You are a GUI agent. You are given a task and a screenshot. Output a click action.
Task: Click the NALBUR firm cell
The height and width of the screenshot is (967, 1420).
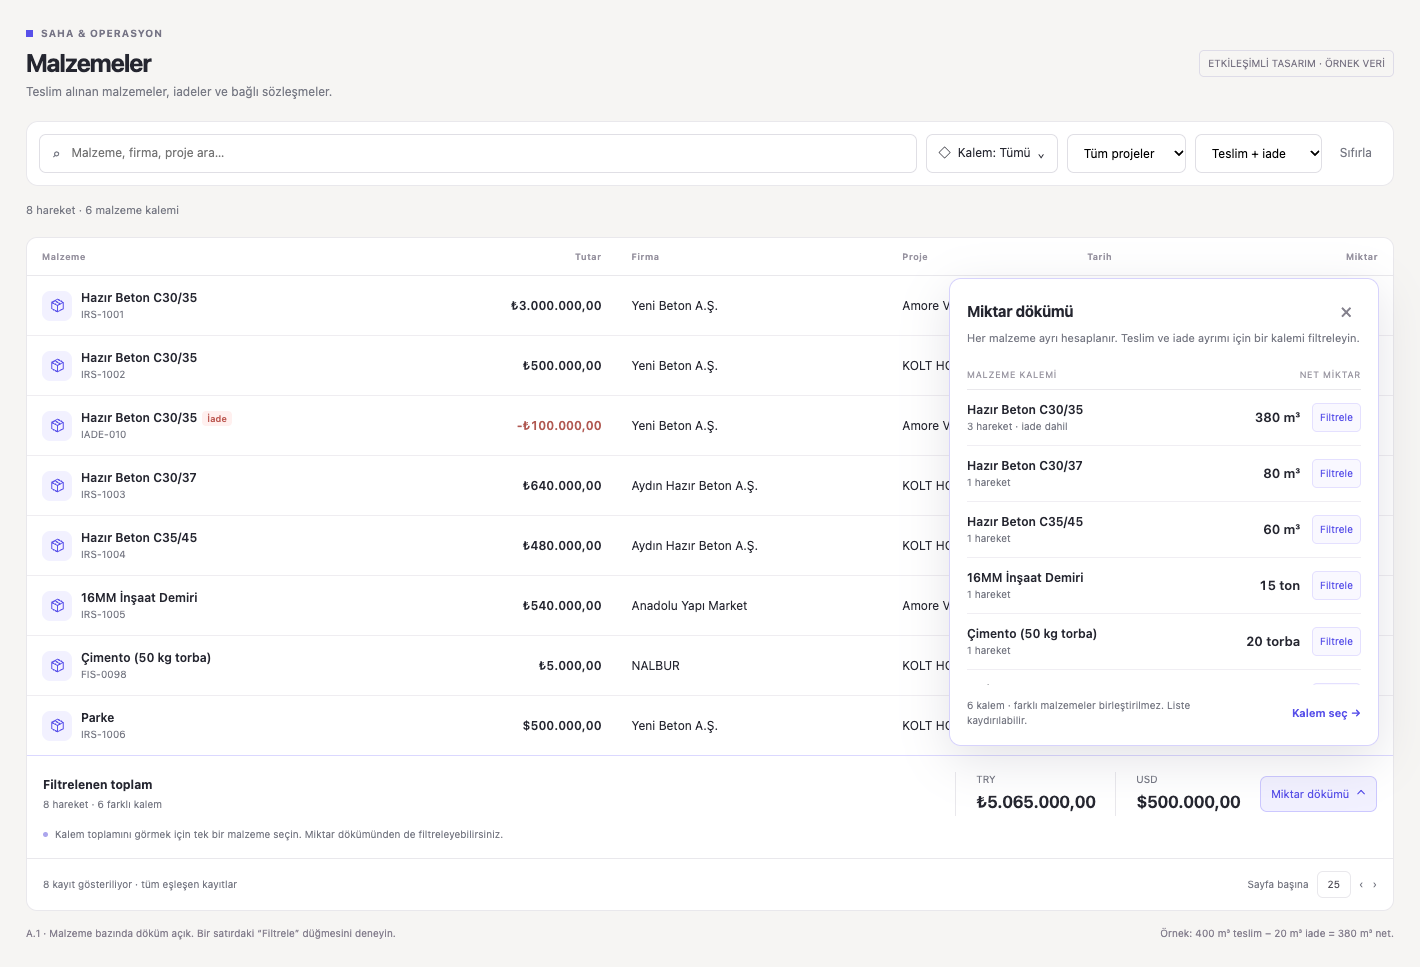[656, 666]
